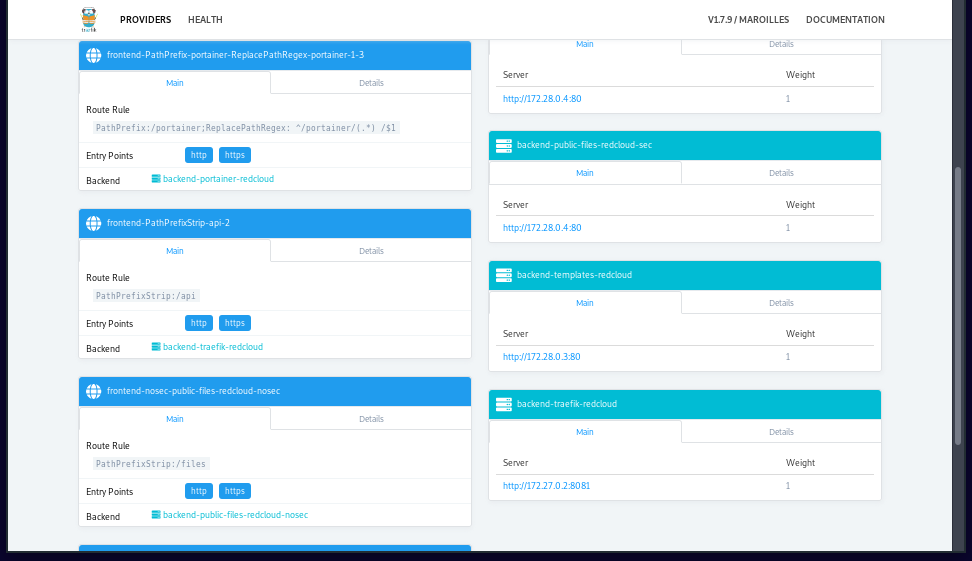Click globe icon of frontend-nosec-public-files-redcloud-nosec
The width and height of the screenshot is (972, 561).
pos(94,391)
